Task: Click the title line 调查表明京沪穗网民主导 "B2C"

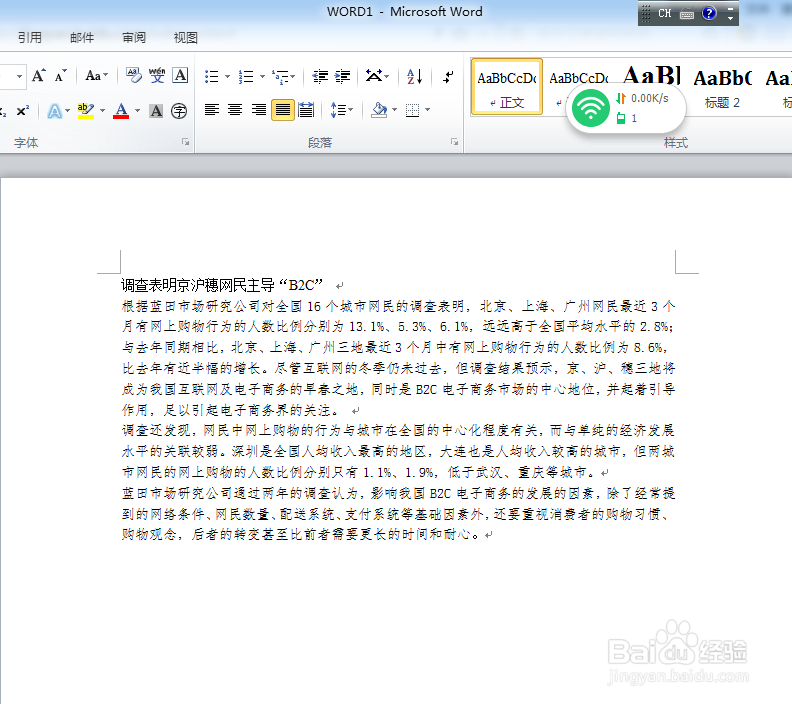Action: [222, 285]
